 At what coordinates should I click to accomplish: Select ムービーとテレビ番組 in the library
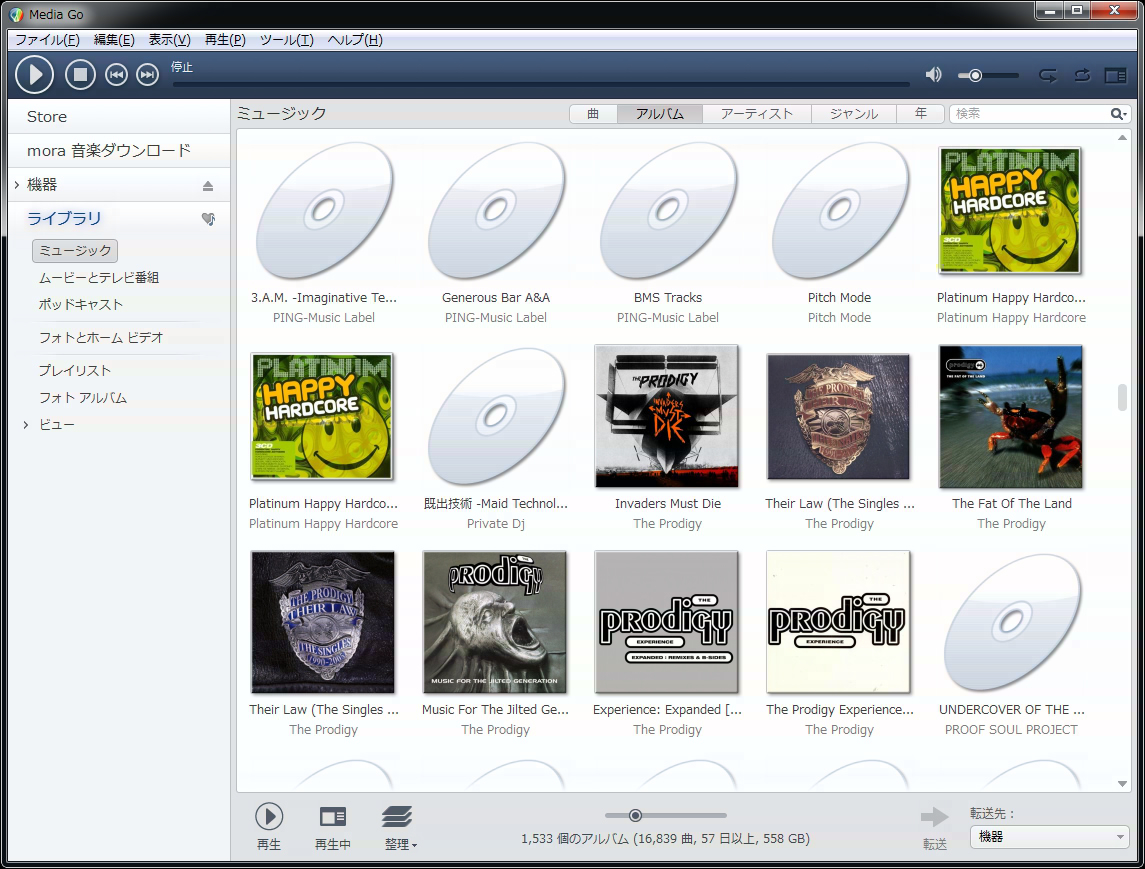coord(99,277)
